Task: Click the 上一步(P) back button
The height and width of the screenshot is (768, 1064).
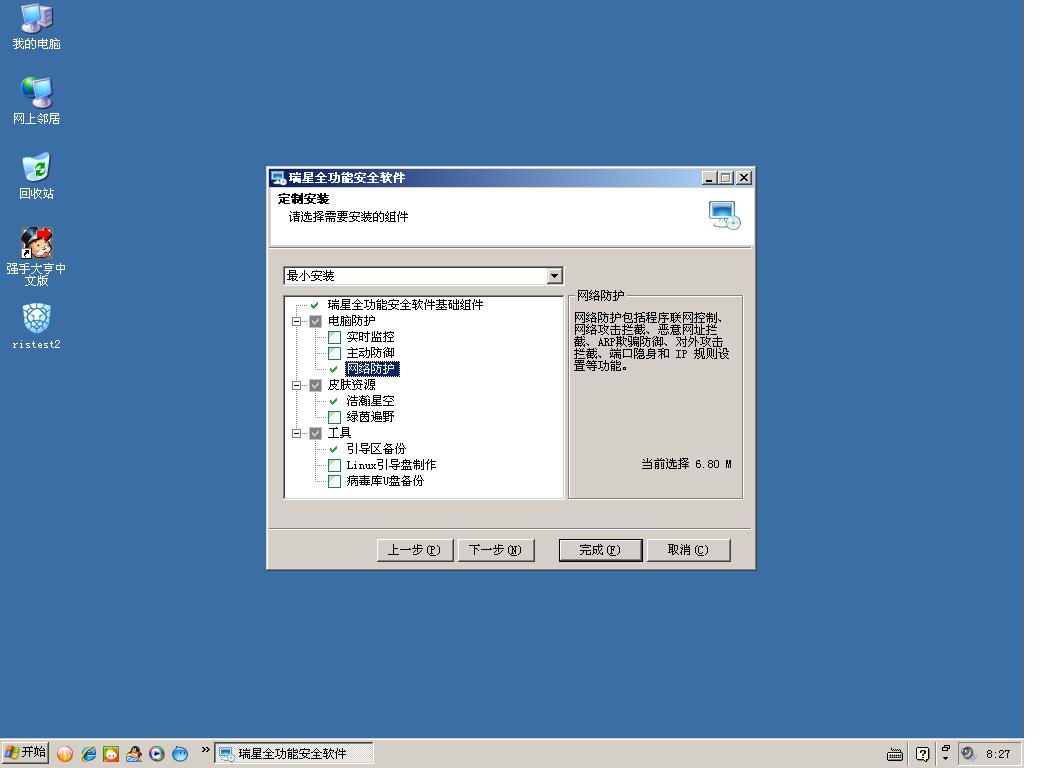Action: coord(415,550)
